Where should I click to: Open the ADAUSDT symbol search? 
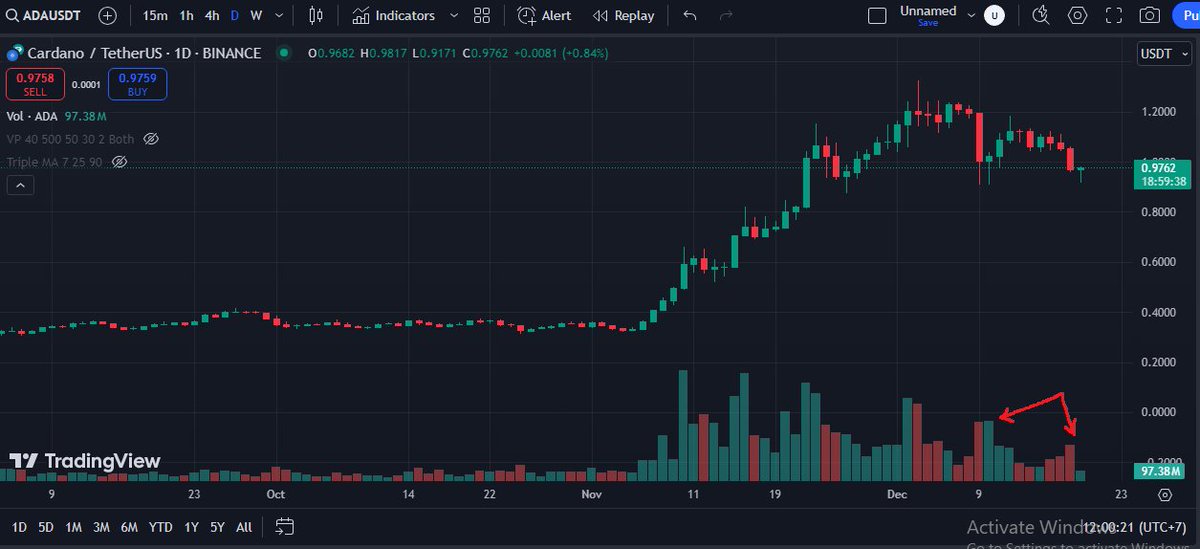tap(43, 15)
